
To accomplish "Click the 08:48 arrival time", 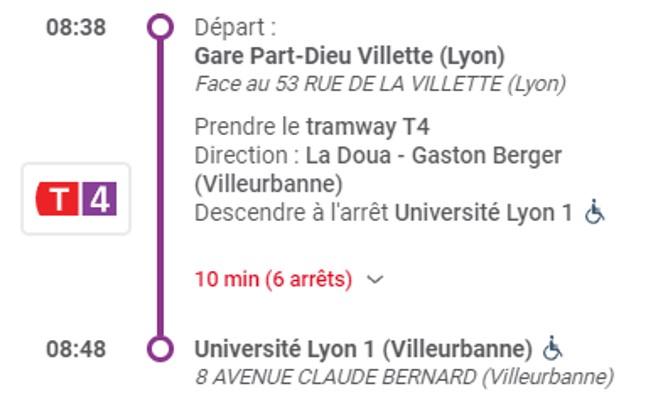I will point(76,349).
